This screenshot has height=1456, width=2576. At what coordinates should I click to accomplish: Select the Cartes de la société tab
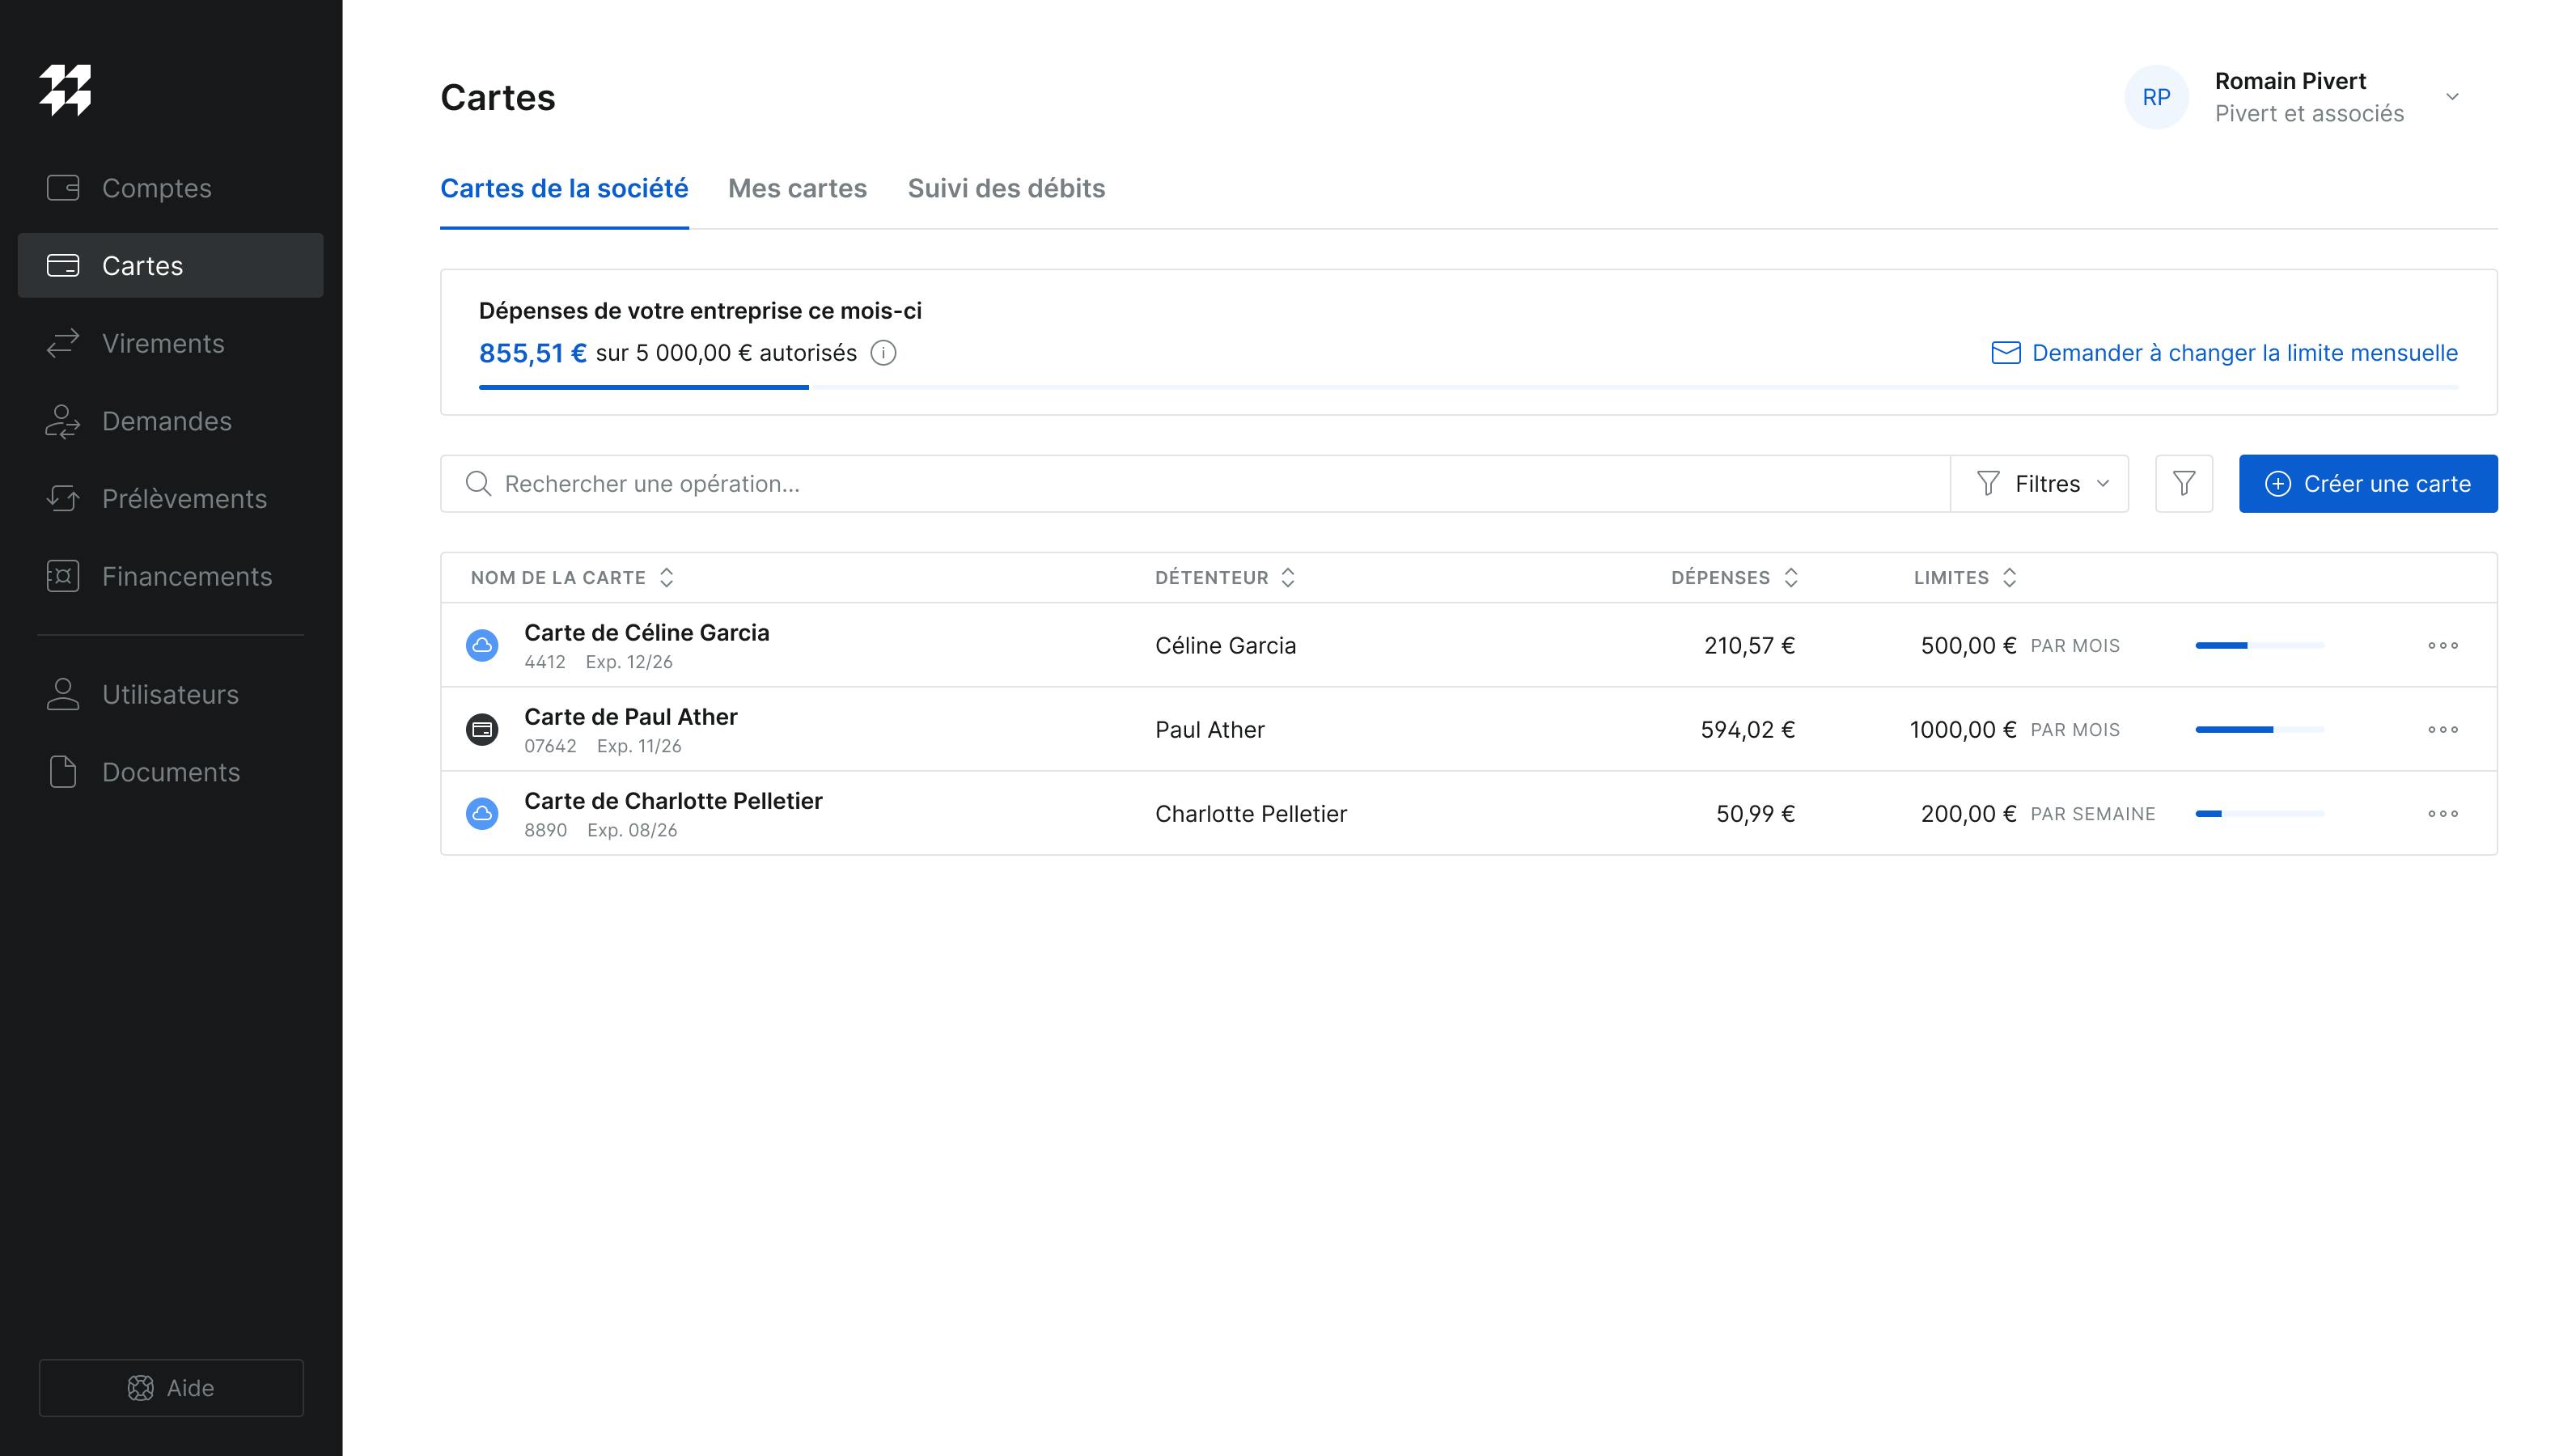[x=564, y=188]
